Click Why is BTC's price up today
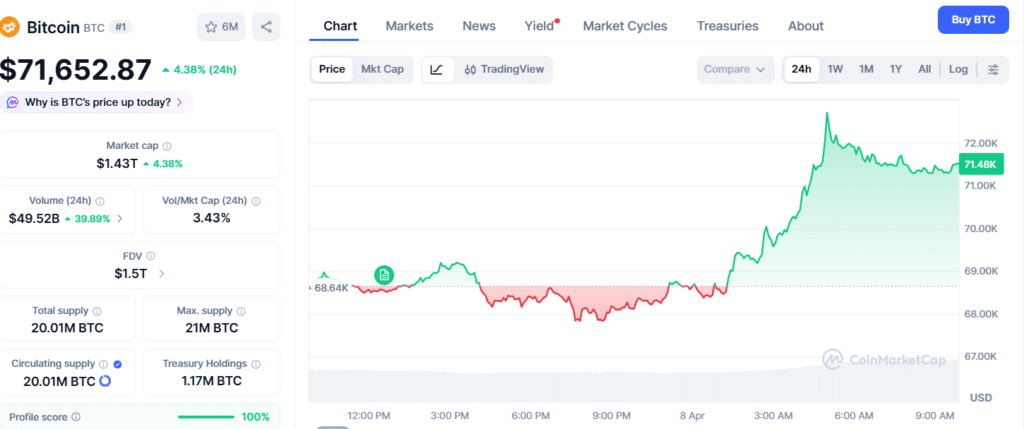 [97, 103]
